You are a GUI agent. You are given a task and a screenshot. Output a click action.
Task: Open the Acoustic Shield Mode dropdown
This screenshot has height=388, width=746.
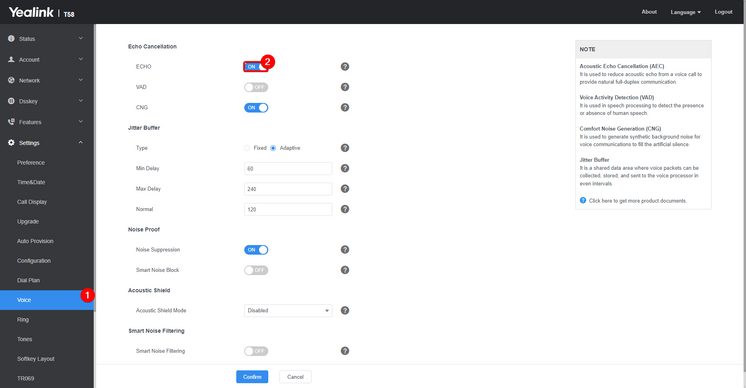[288, 310]
